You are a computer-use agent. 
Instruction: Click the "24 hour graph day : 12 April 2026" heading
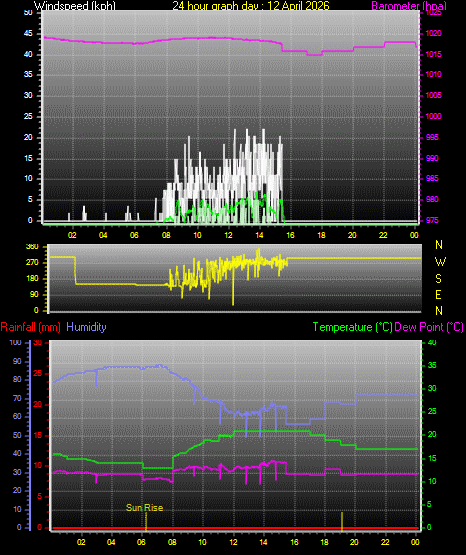click(x=251, y=5)
